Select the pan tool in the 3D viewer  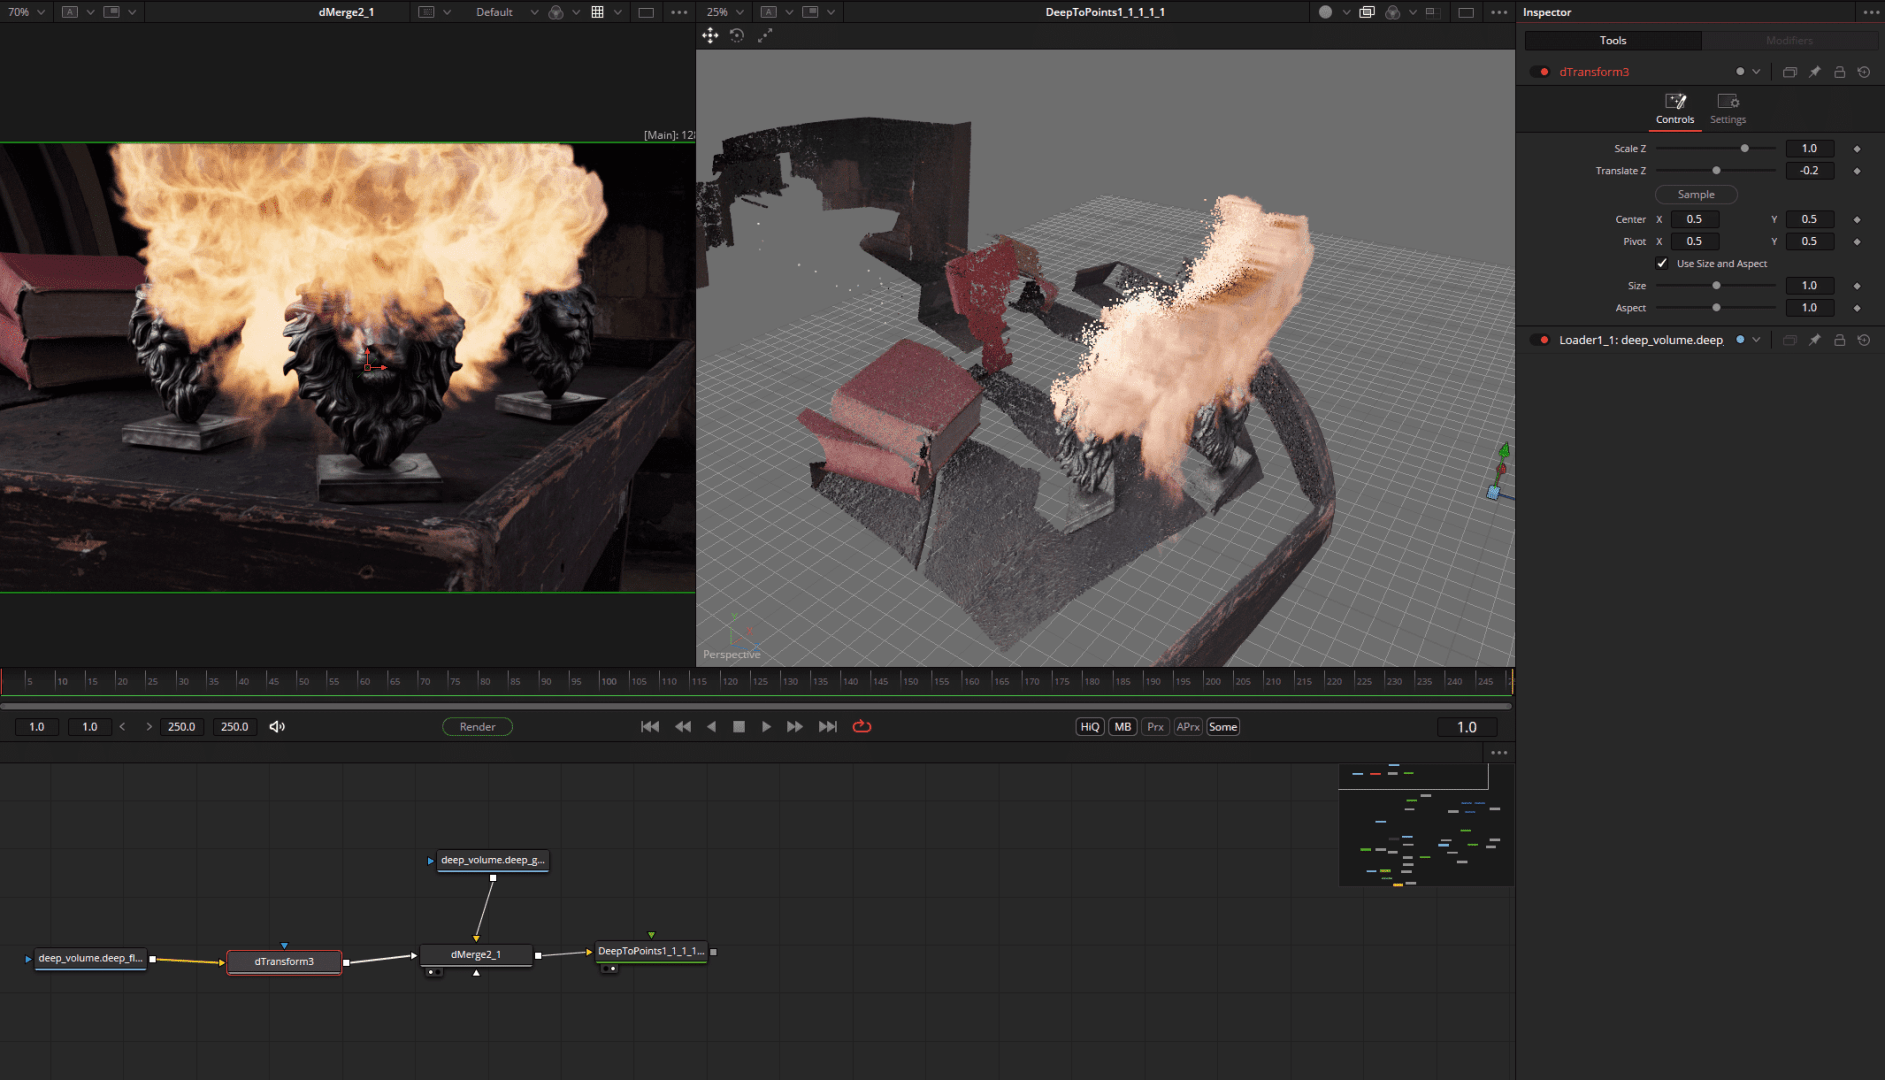pos(710,35)
